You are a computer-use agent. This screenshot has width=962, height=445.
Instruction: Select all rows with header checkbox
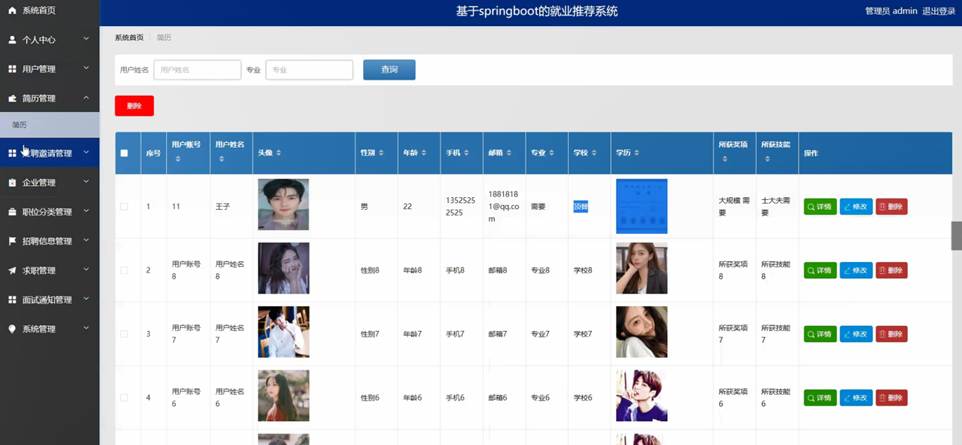click(125, 153)
